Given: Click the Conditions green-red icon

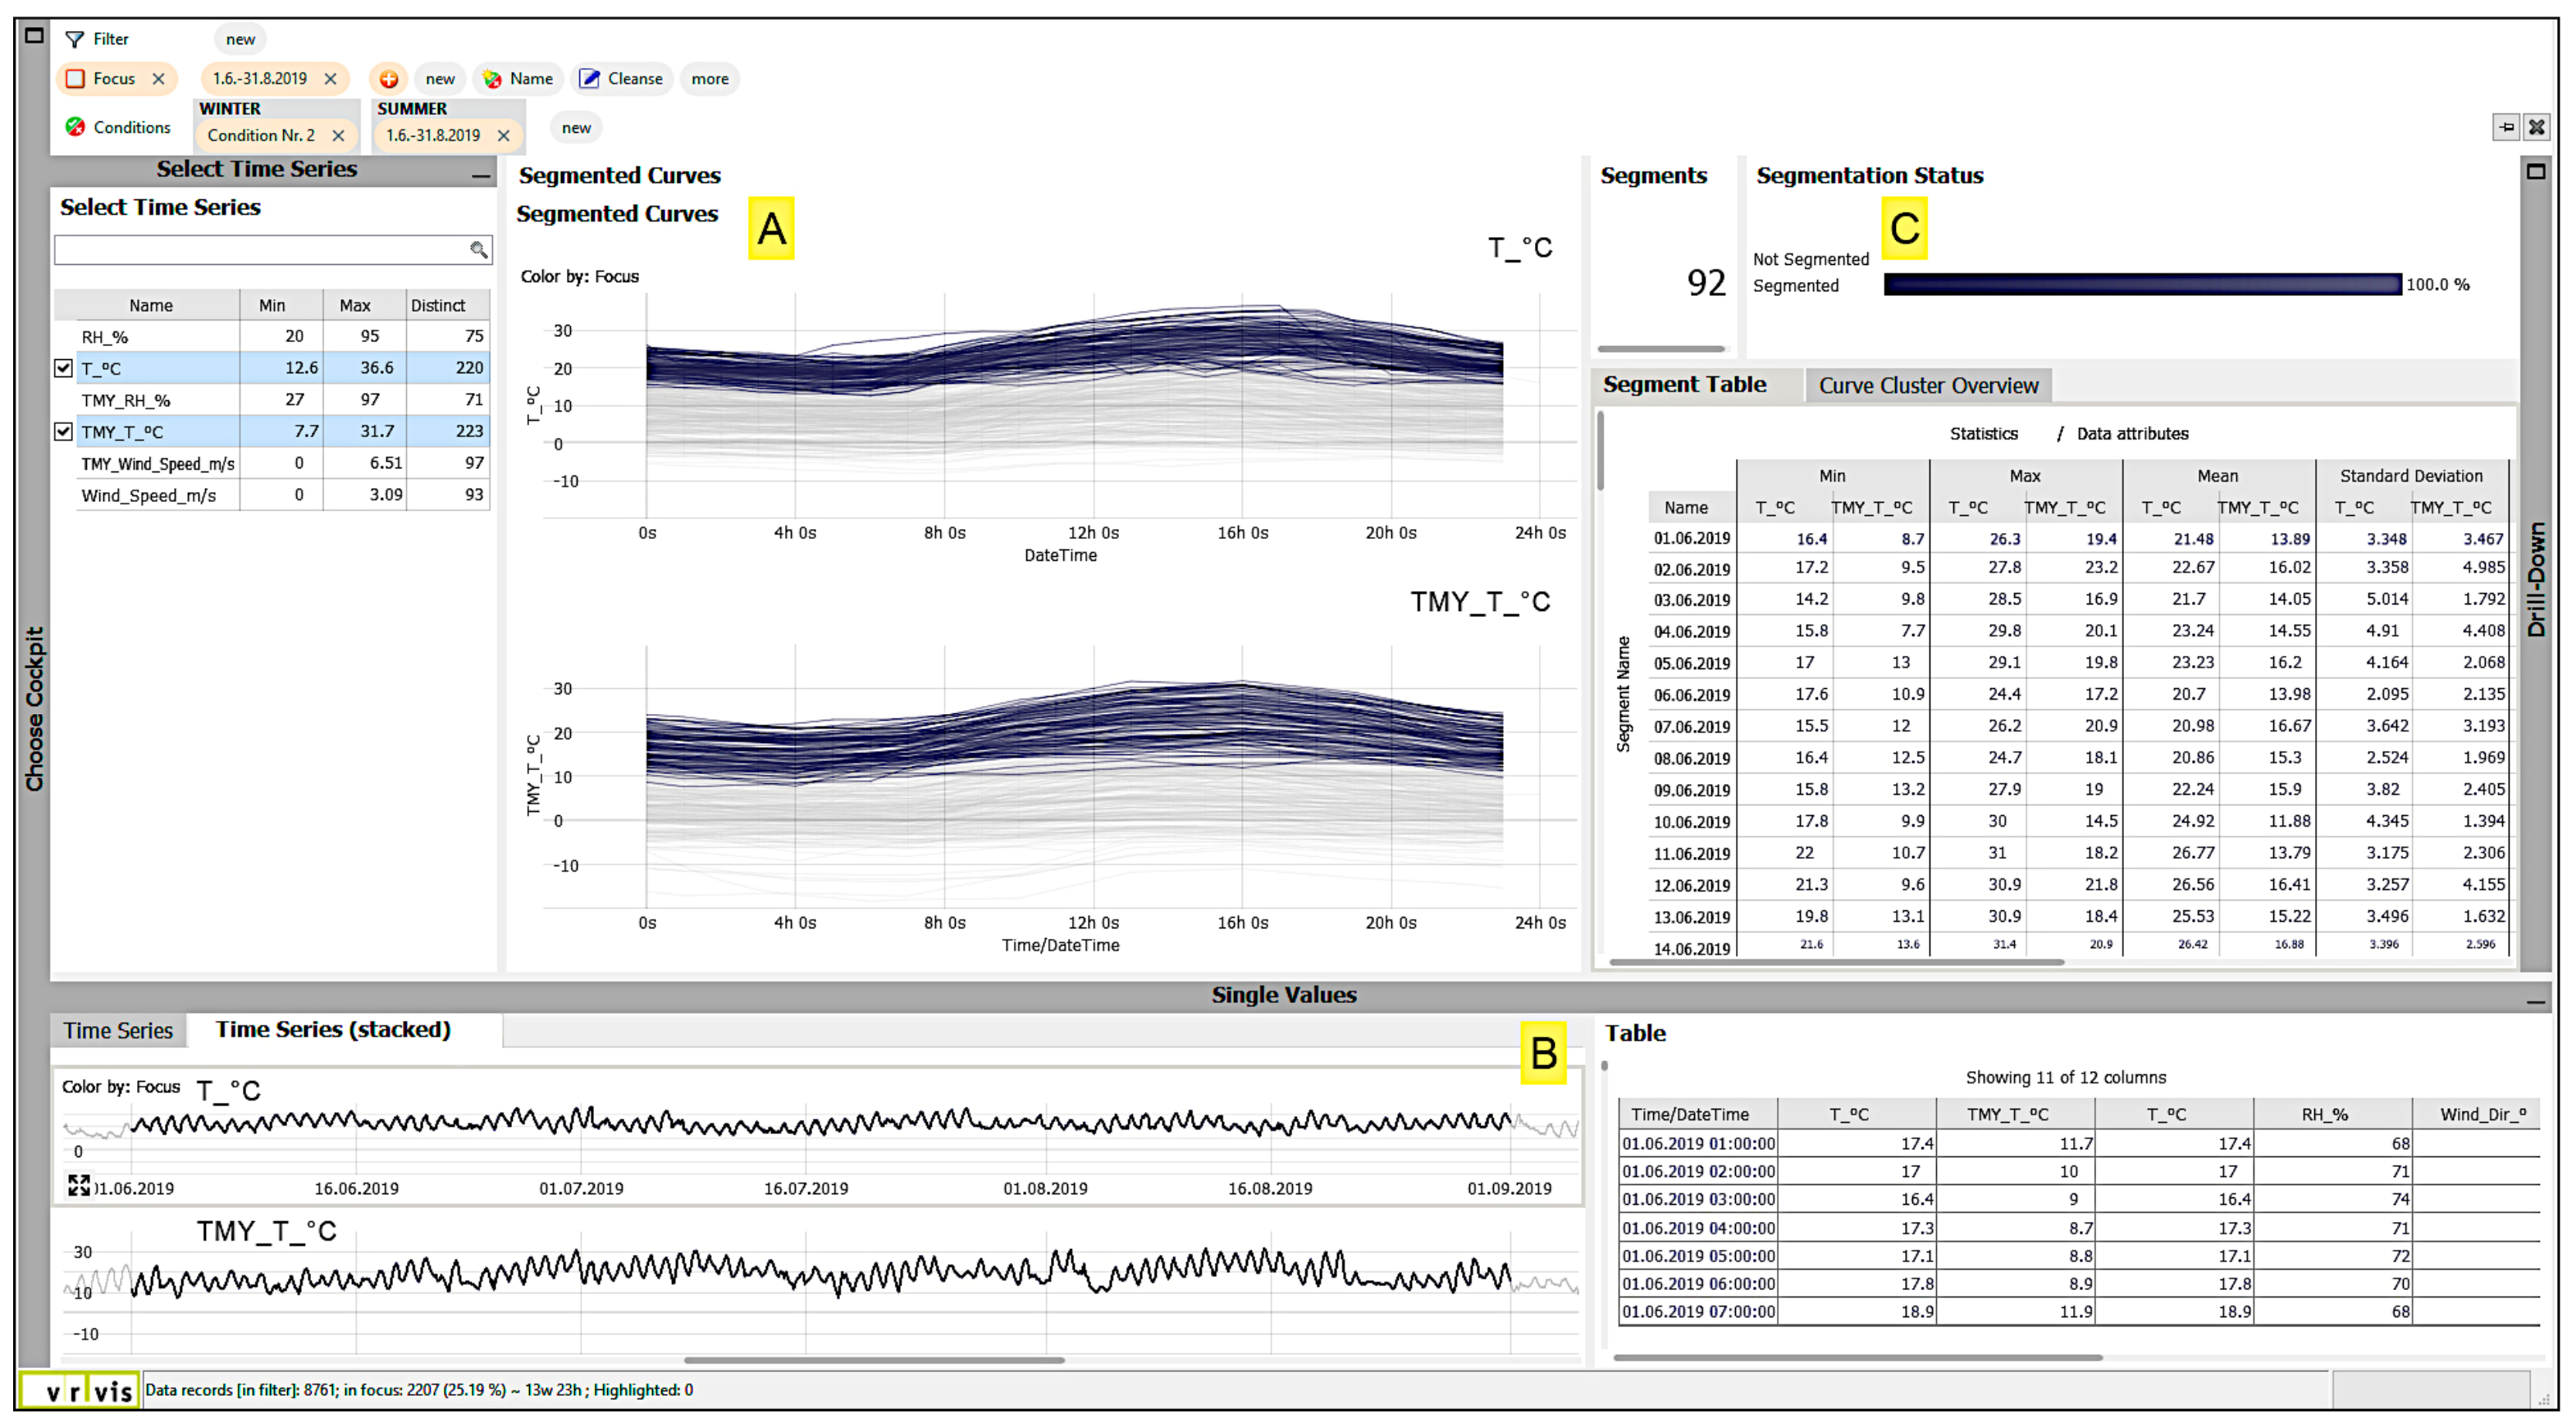Looking at the screenshot, I should pos(75,127).
